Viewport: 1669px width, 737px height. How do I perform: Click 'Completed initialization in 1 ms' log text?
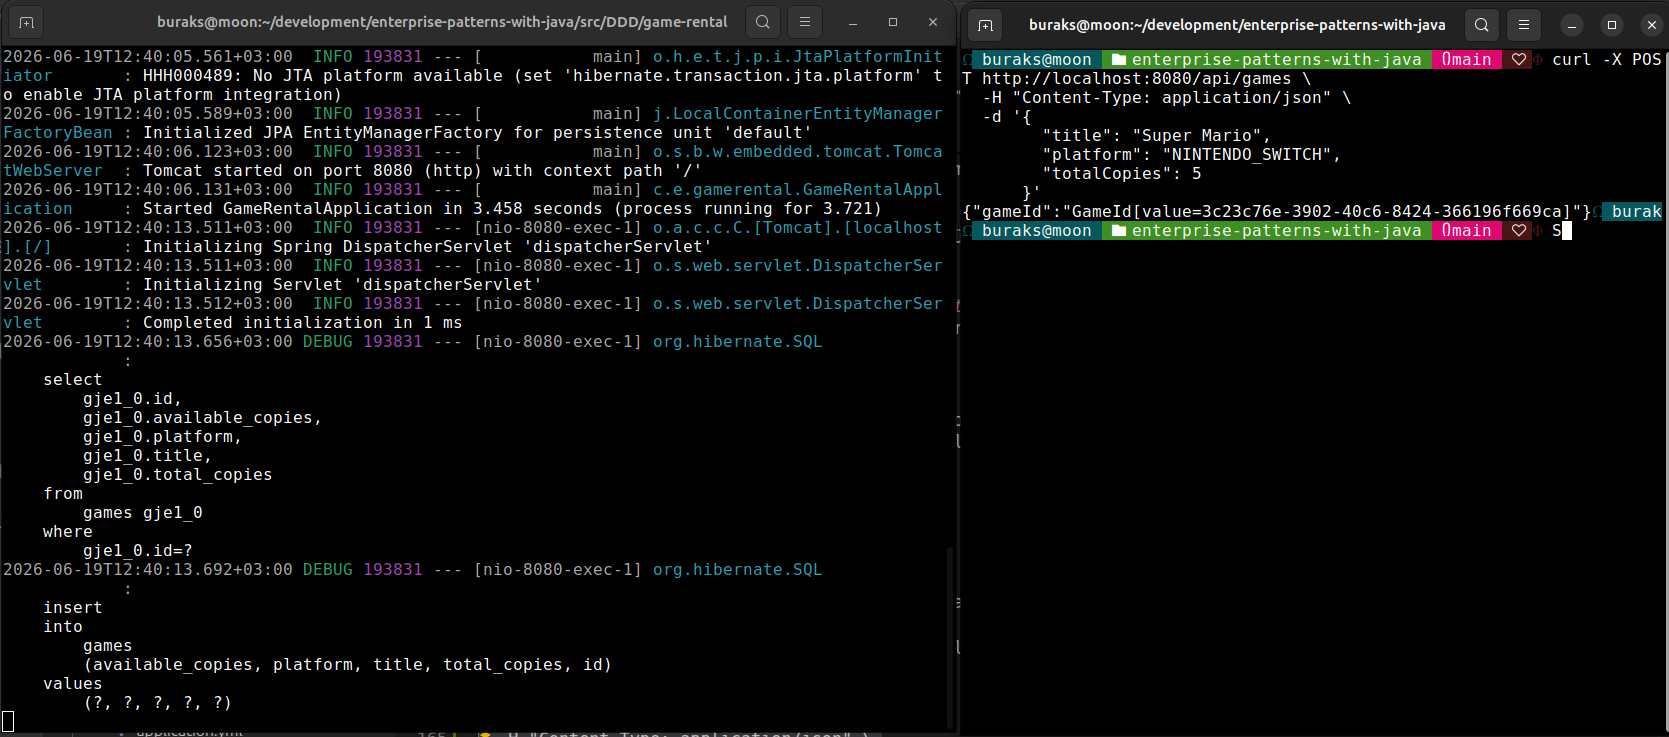(x=302, y=323)
